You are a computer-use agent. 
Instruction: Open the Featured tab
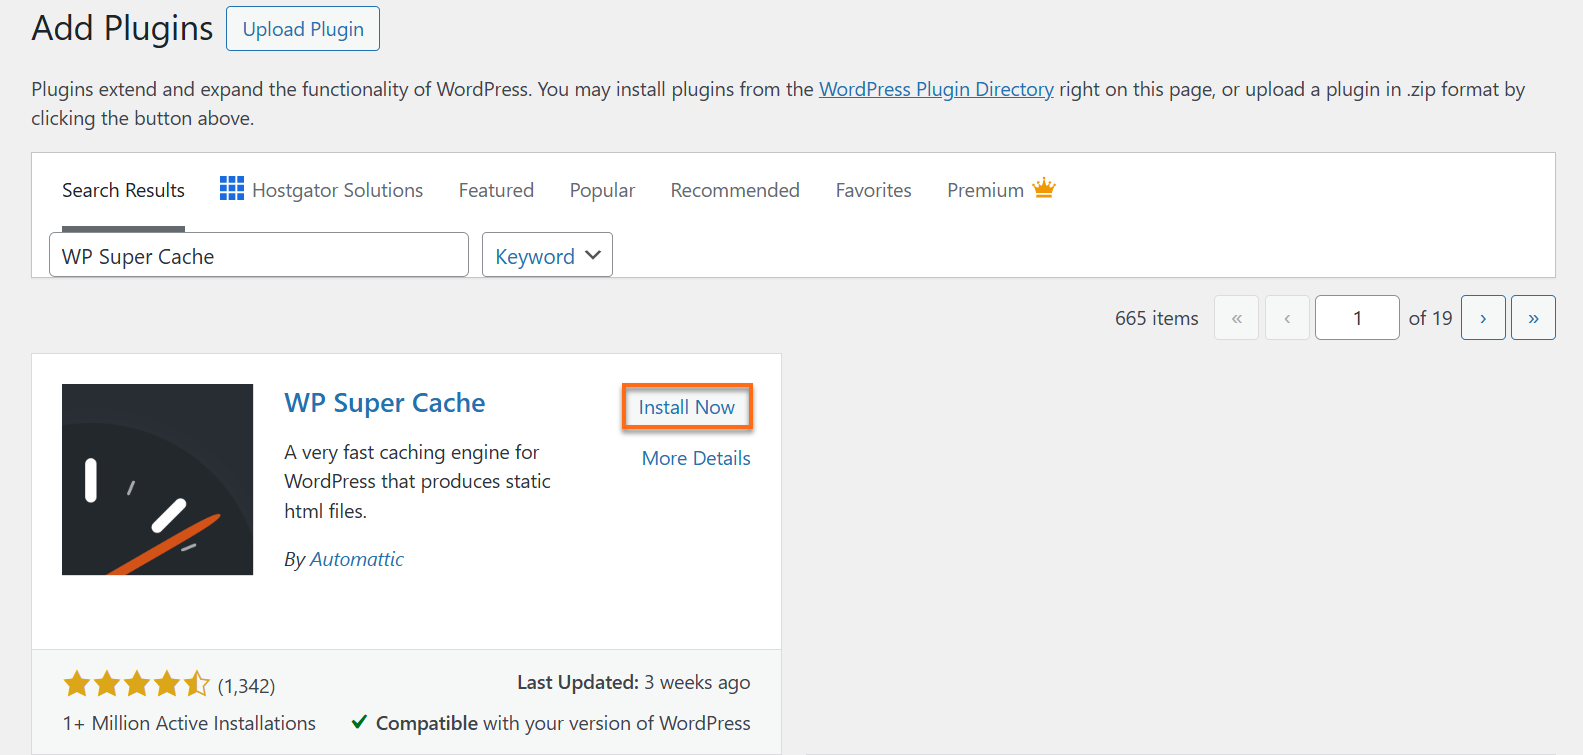[496, 190]
